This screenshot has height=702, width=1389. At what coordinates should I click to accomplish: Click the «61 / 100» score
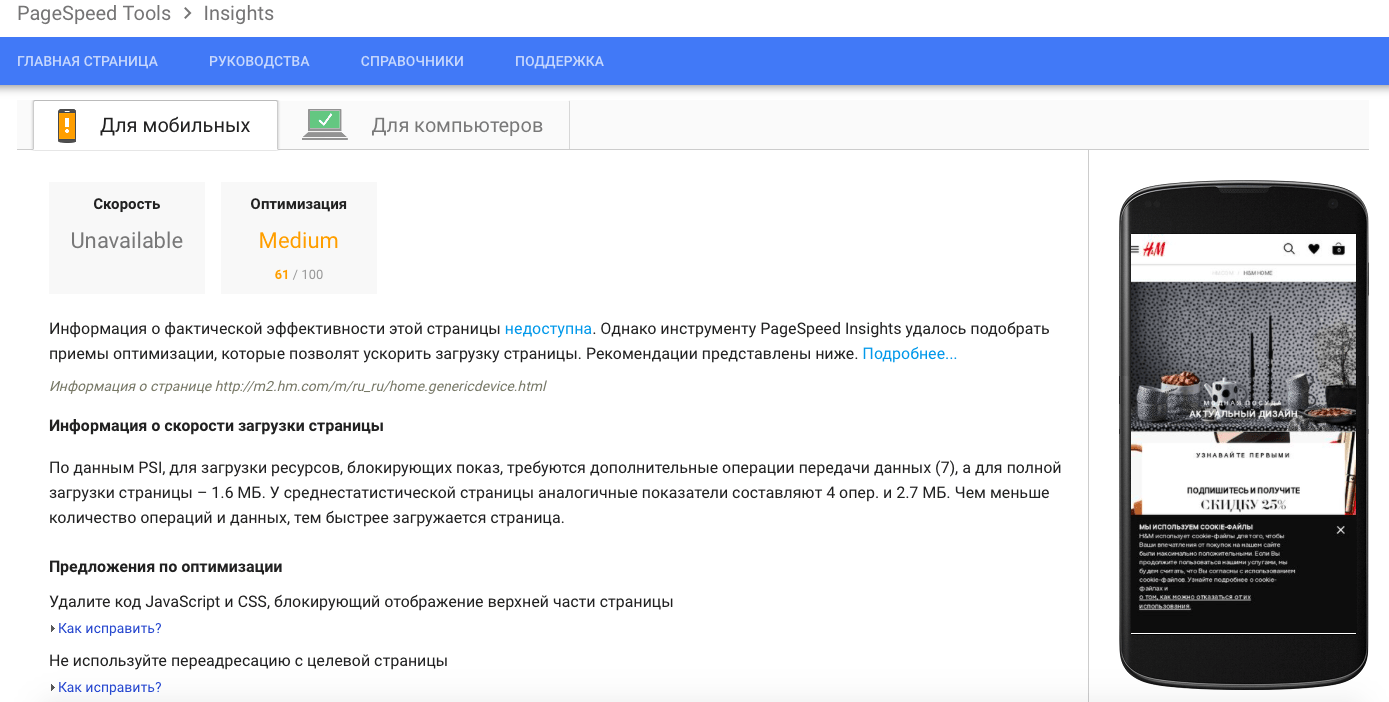click(x=299, y=275)
